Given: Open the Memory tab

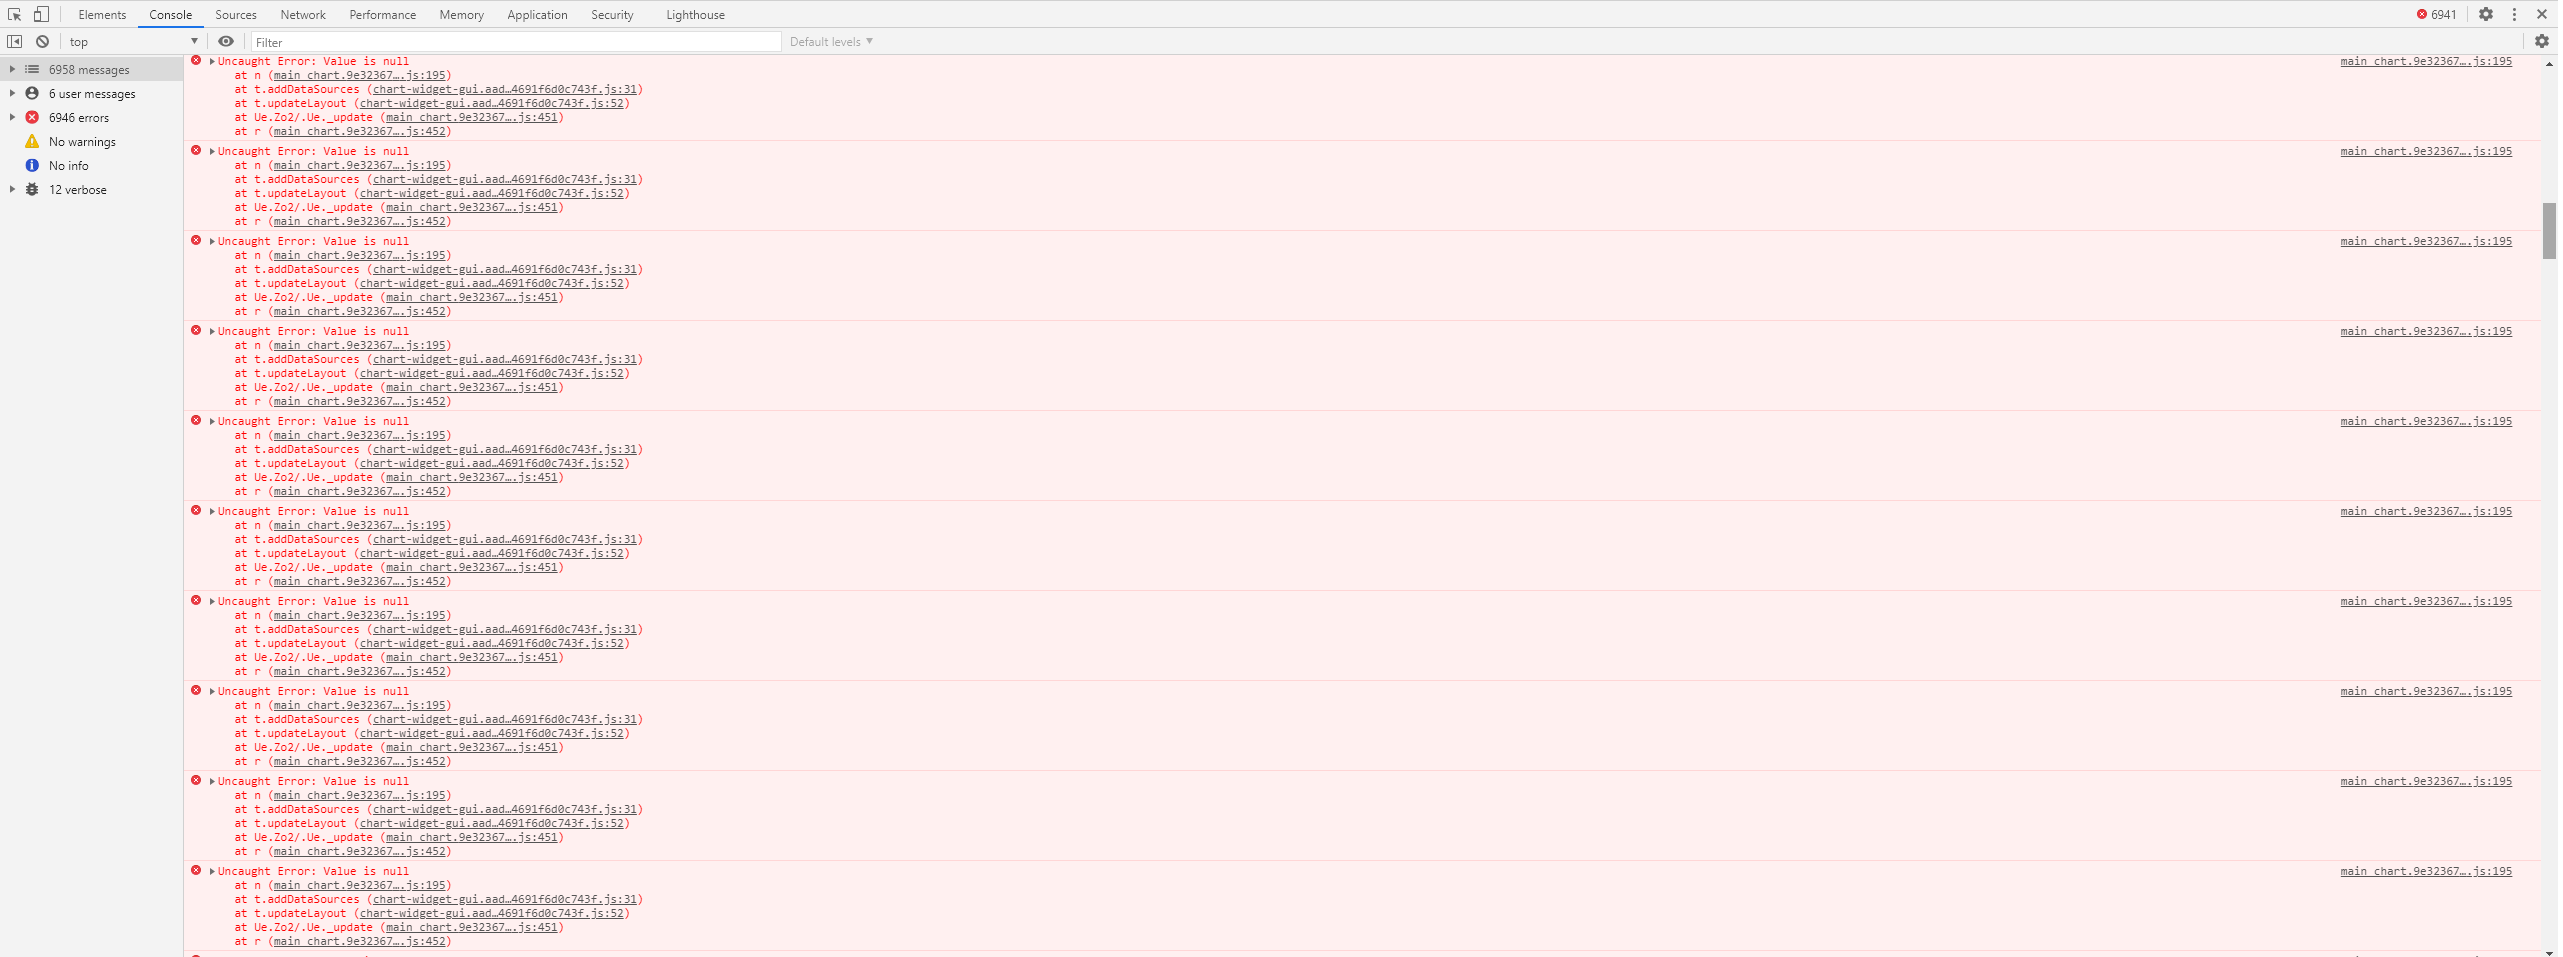Looking at the screenshot, I should pos(461,14).
